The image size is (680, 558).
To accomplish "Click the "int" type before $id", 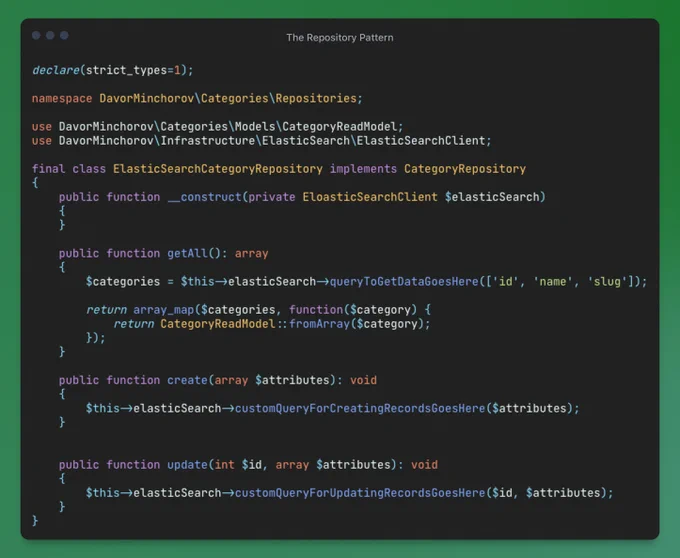I will 224,465.
